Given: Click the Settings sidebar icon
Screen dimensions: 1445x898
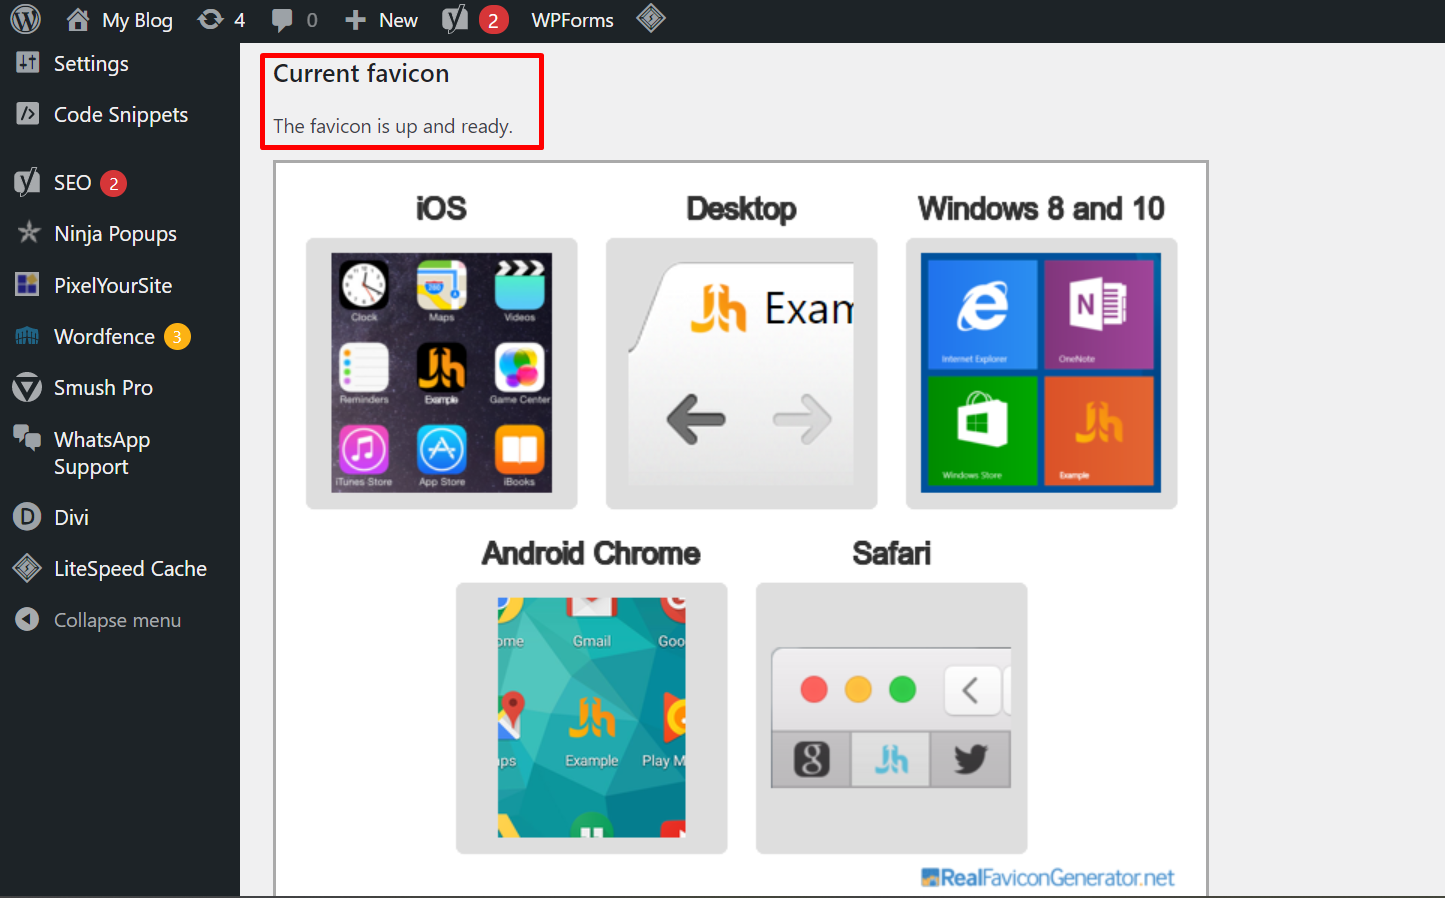Looking at the screenshot, I should click(28, 62).
